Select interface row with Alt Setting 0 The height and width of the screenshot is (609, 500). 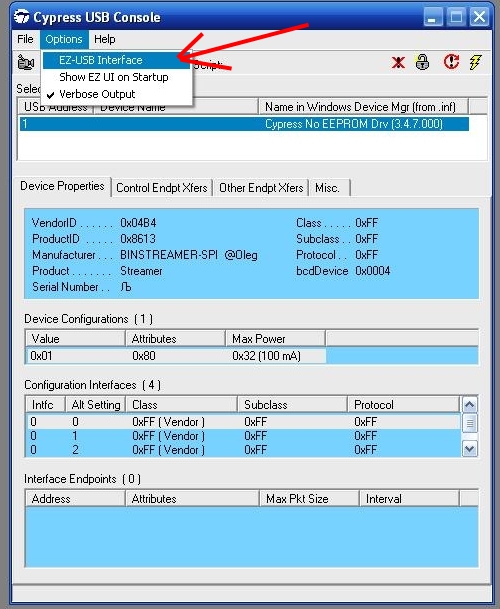[243, 422]
